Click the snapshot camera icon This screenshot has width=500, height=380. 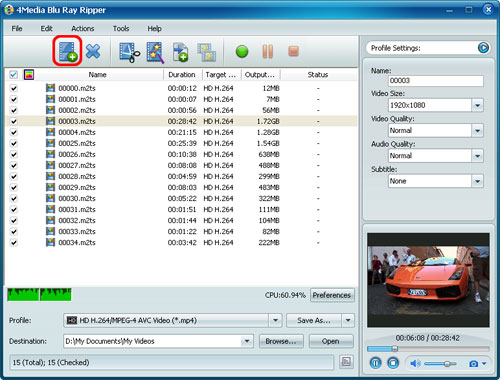coord(473,364)
